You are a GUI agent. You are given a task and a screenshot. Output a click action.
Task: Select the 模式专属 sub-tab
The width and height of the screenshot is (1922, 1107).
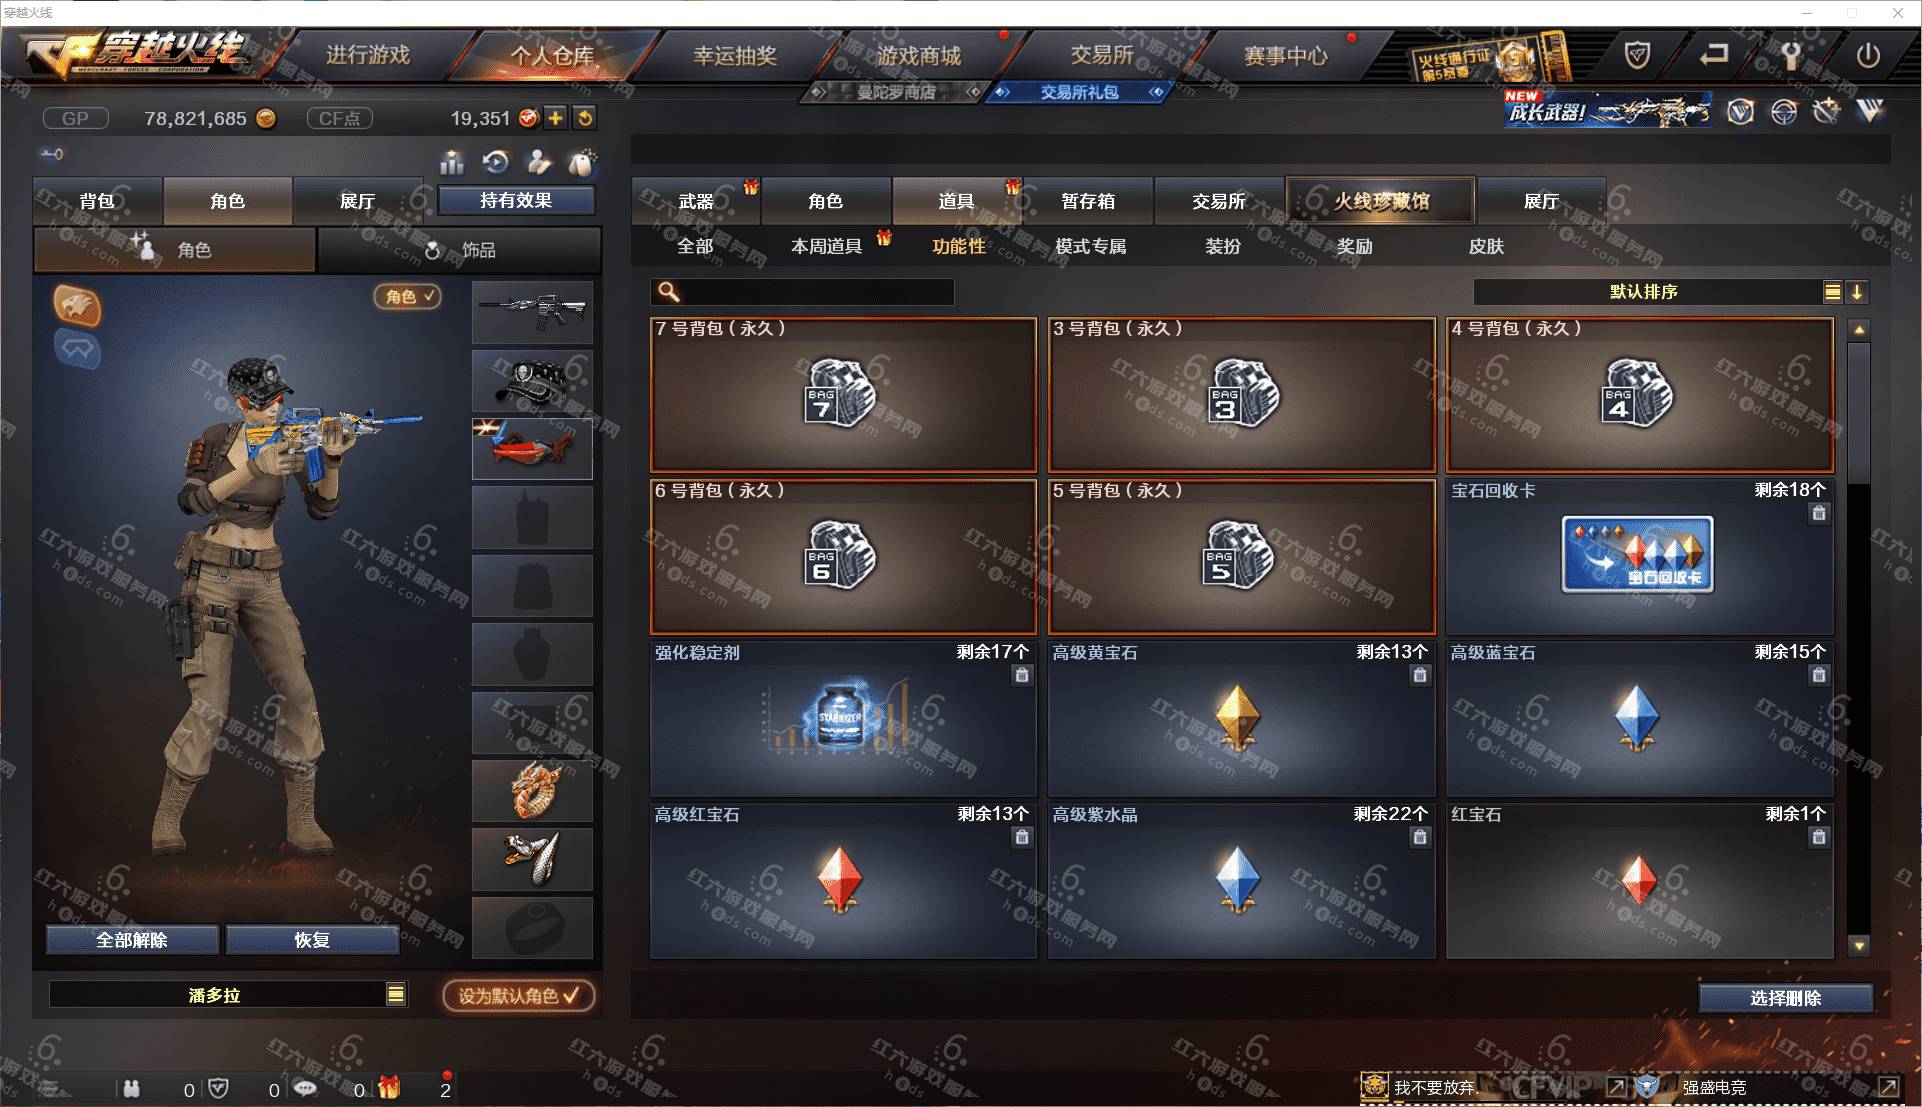[1091, 246]
